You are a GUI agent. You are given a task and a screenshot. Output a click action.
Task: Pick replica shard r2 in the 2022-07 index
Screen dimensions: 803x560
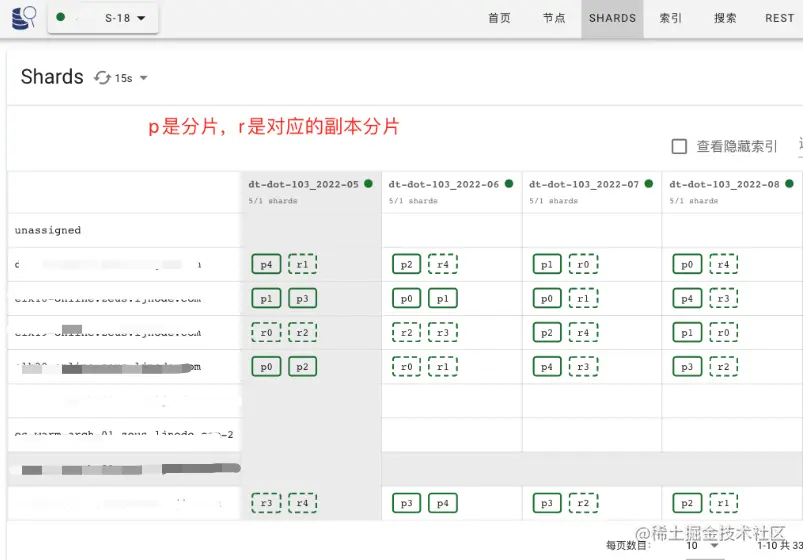(583, 503)
